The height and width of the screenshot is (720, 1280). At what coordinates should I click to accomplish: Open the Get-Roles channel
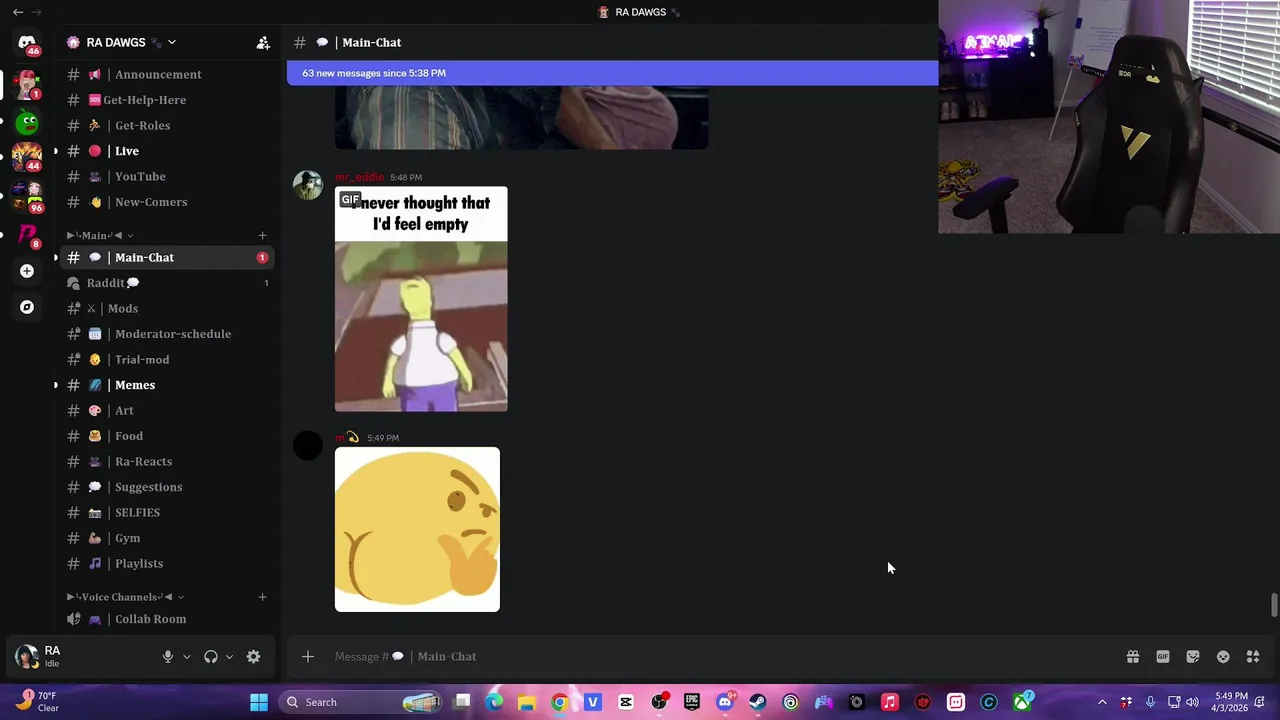tap(167, 125)
